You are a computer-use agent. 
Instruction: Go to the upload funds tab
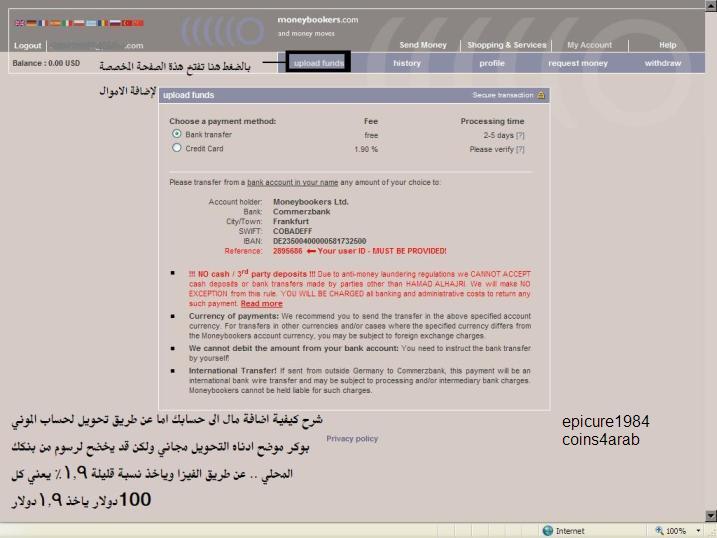click(x=318, y=63)
